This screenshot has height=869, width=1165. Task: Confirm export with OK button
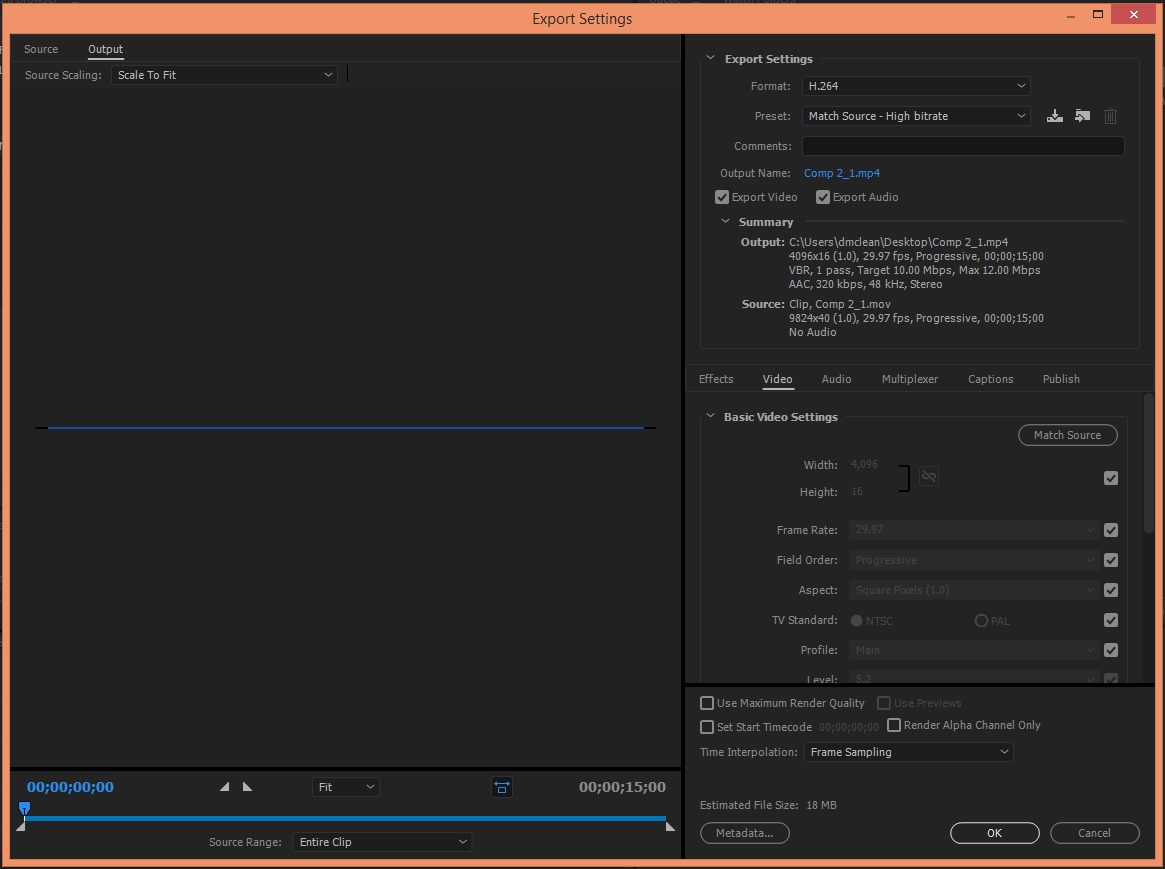(x=995, y=833)
